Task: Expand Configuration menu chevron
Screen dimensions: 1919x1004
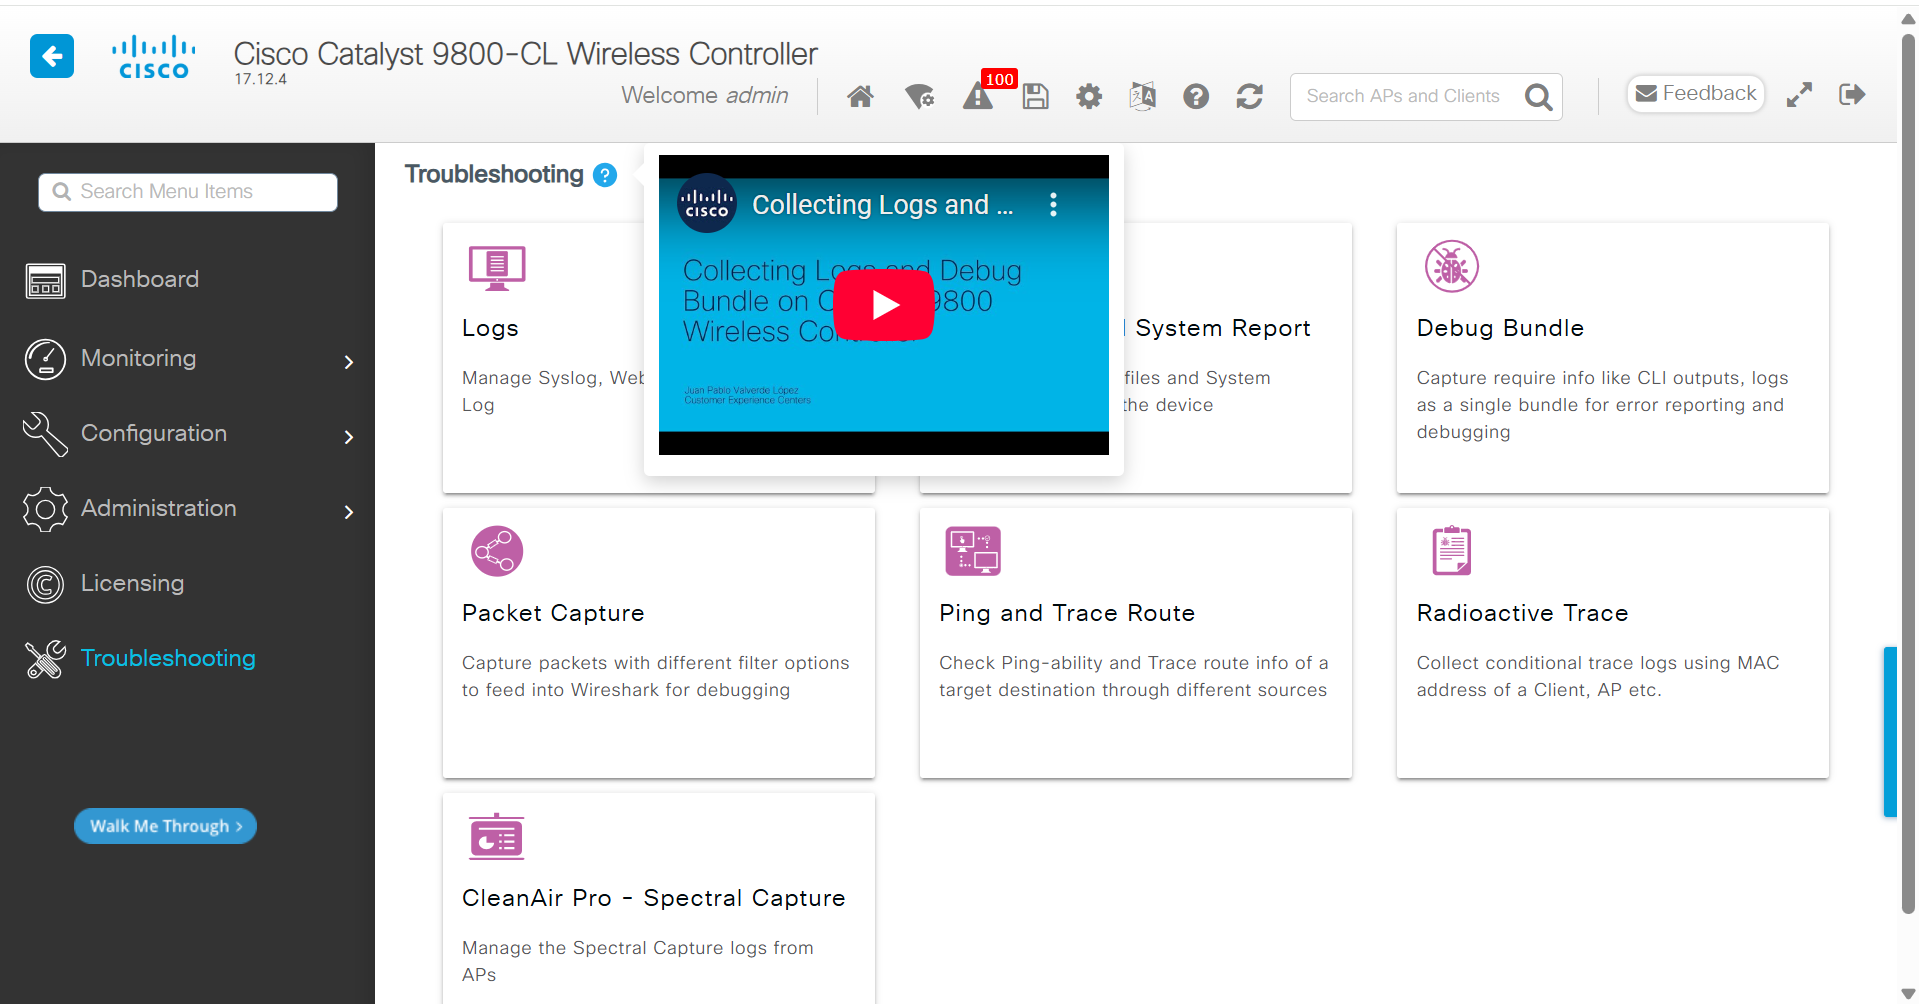Action: (349, 437)
